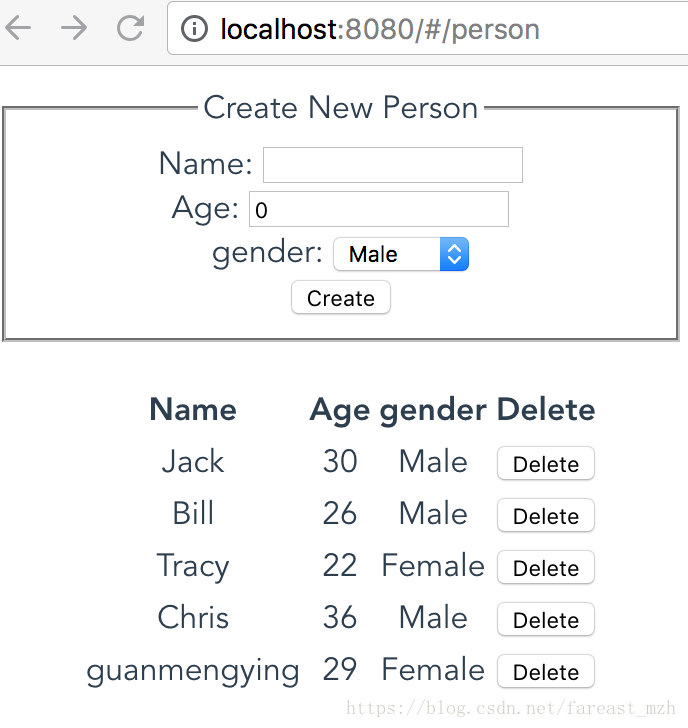Click the Name: form label

(x=205, y=164)
